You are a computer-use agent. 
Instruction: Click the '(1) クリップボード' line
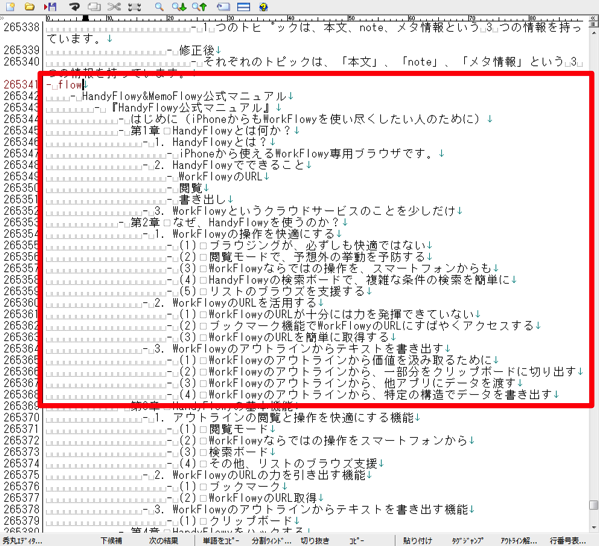pos(235,521)
